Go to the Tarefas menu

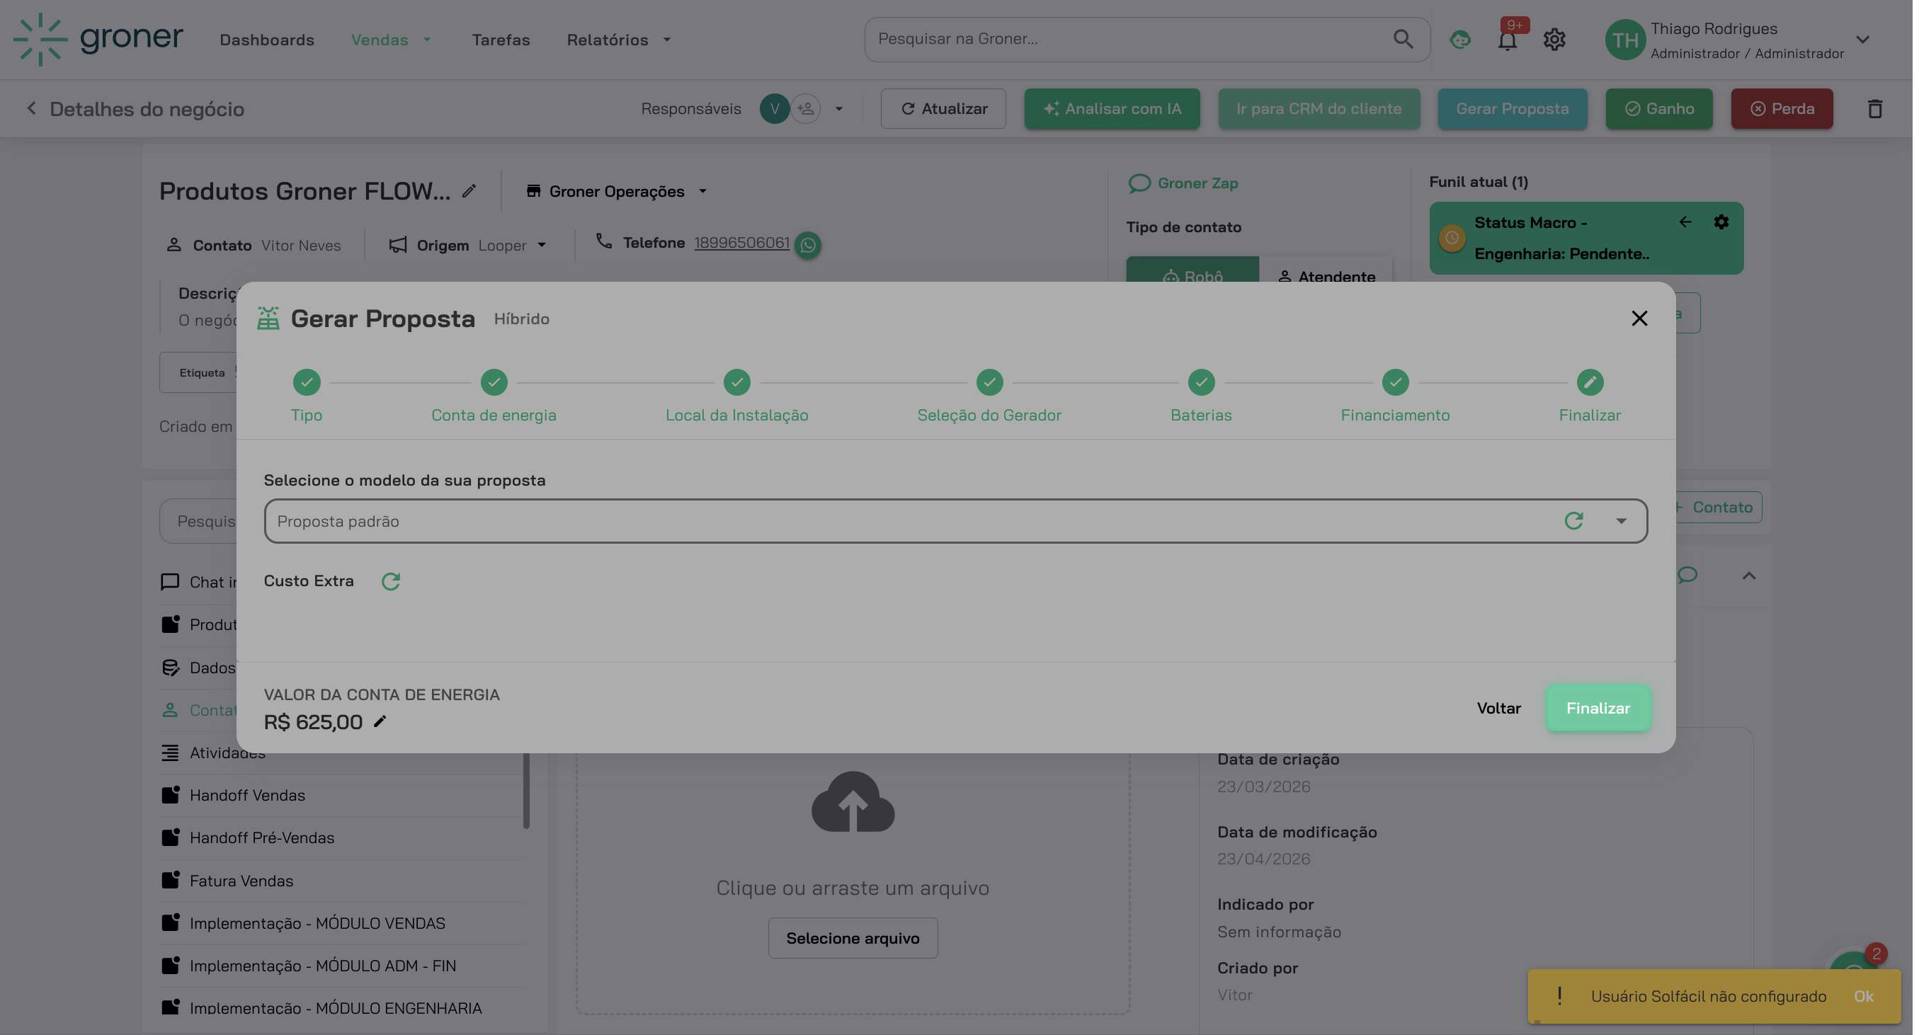[x=501, y=40]
